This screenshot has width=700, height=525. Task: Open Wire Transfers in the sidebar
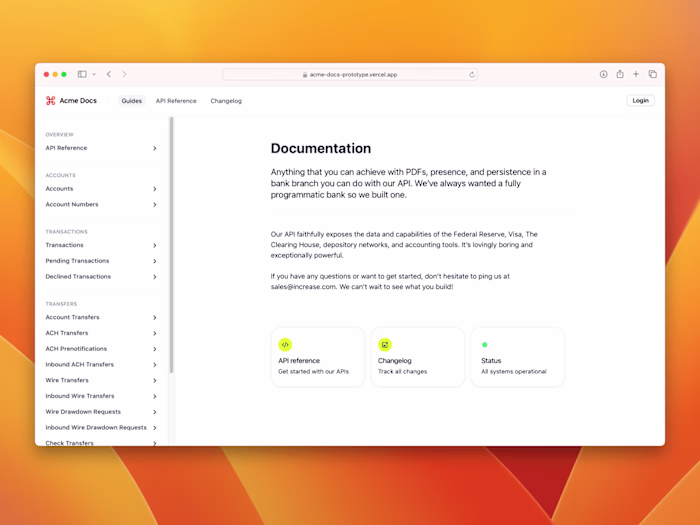click(101, 380)
